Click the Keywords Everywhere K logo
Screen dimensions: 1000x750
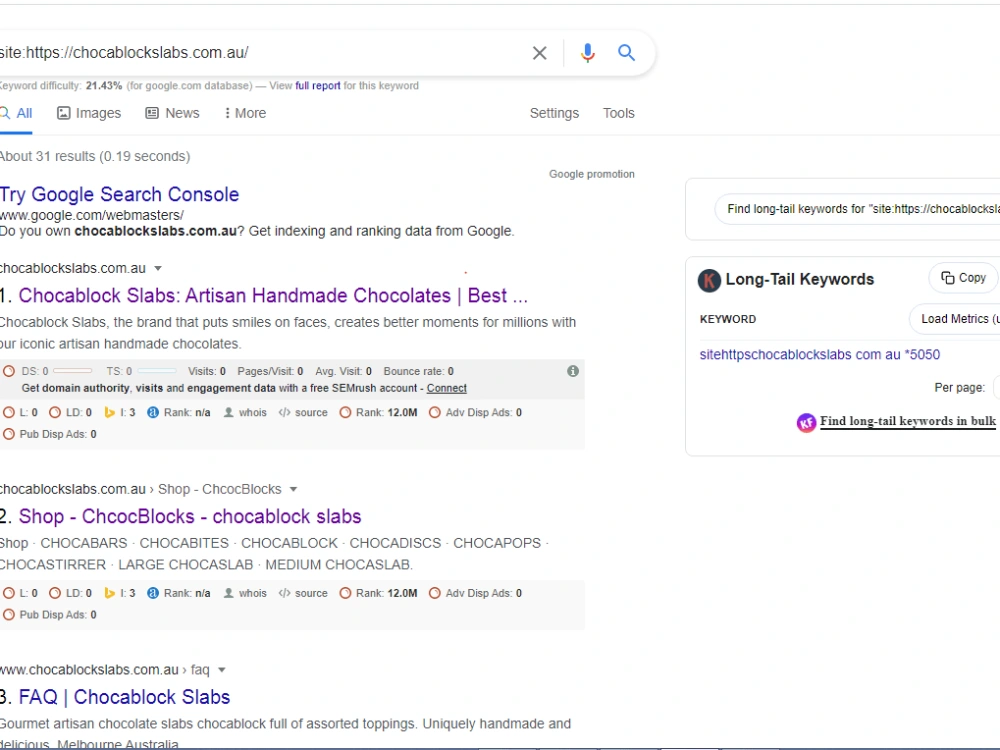(x=709, y=280)
